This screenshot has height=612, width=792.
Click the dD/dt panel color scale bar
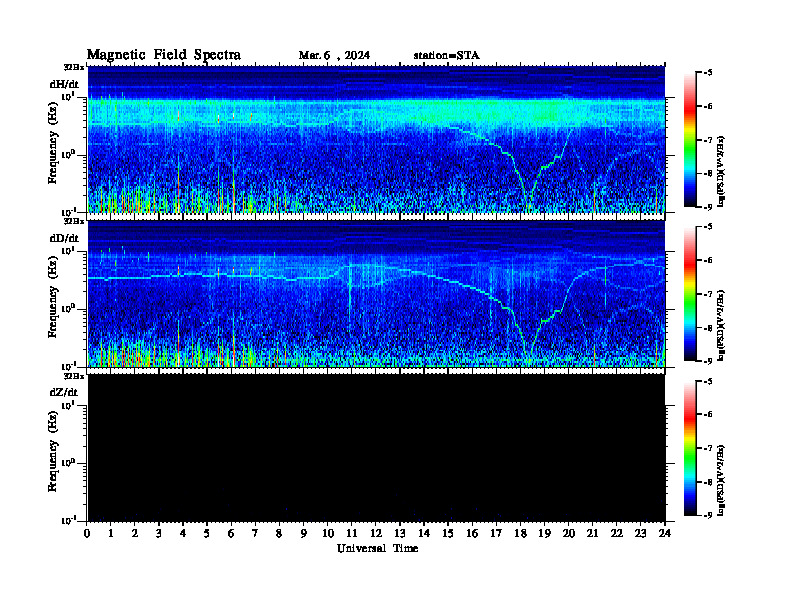point(690,294)
